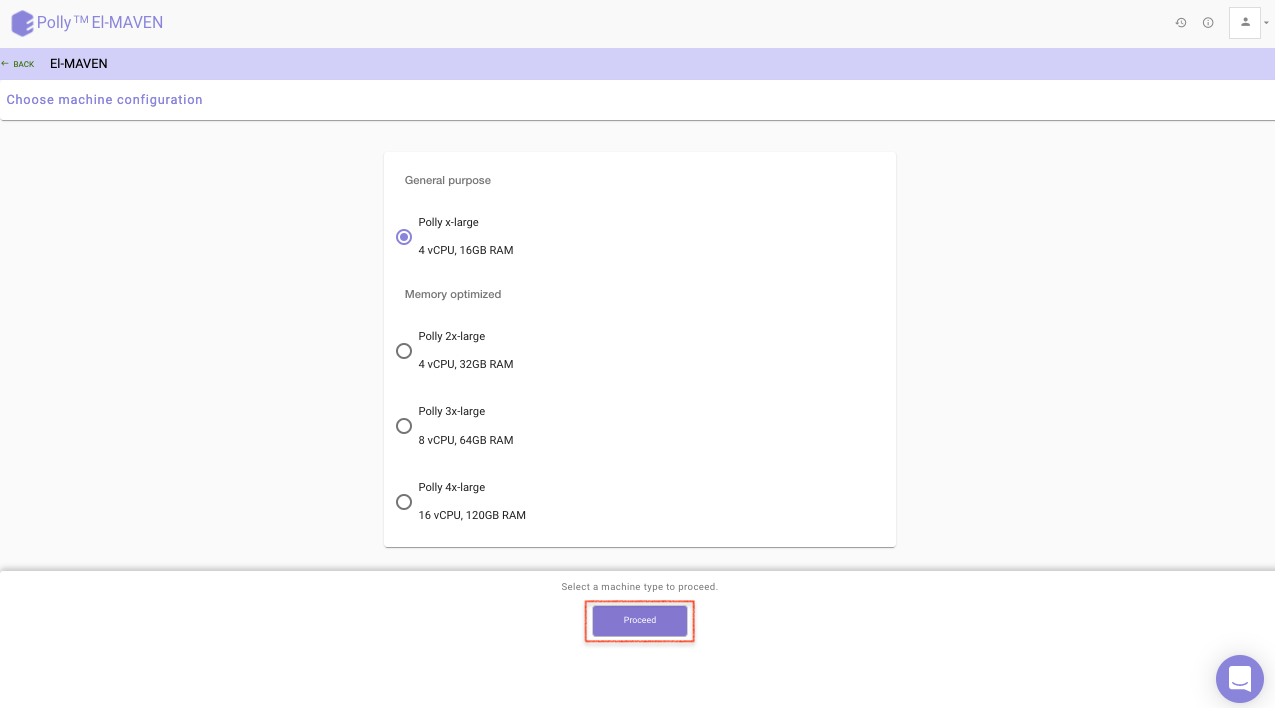Click the '16 vCPU, 120GB RAM' text
1275x708 pixels.
(472, 516)
